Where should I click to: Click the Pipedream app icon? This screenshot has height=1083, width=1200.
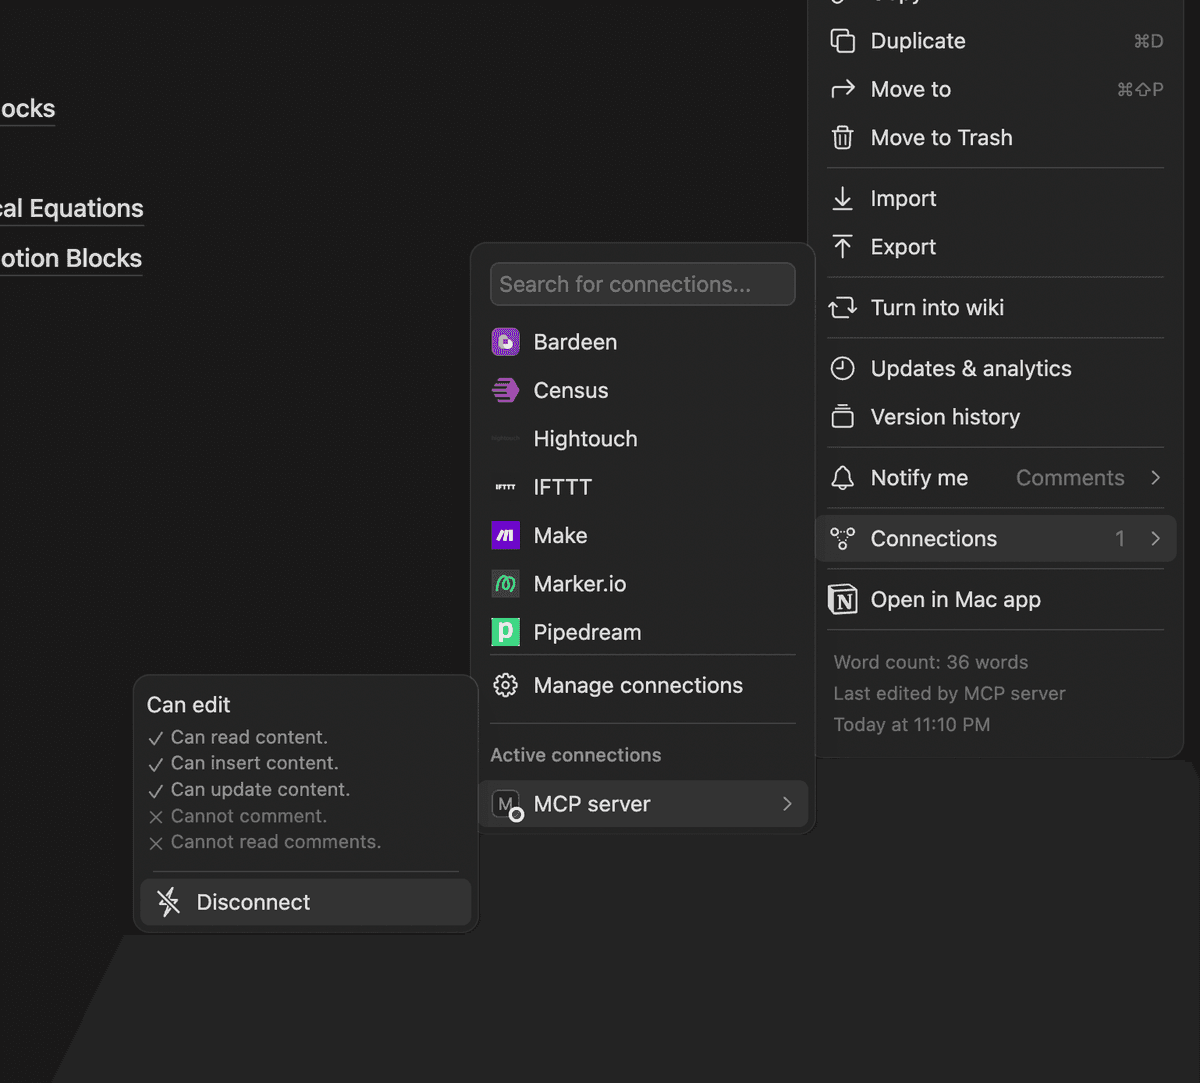click(x=506, y=632)
